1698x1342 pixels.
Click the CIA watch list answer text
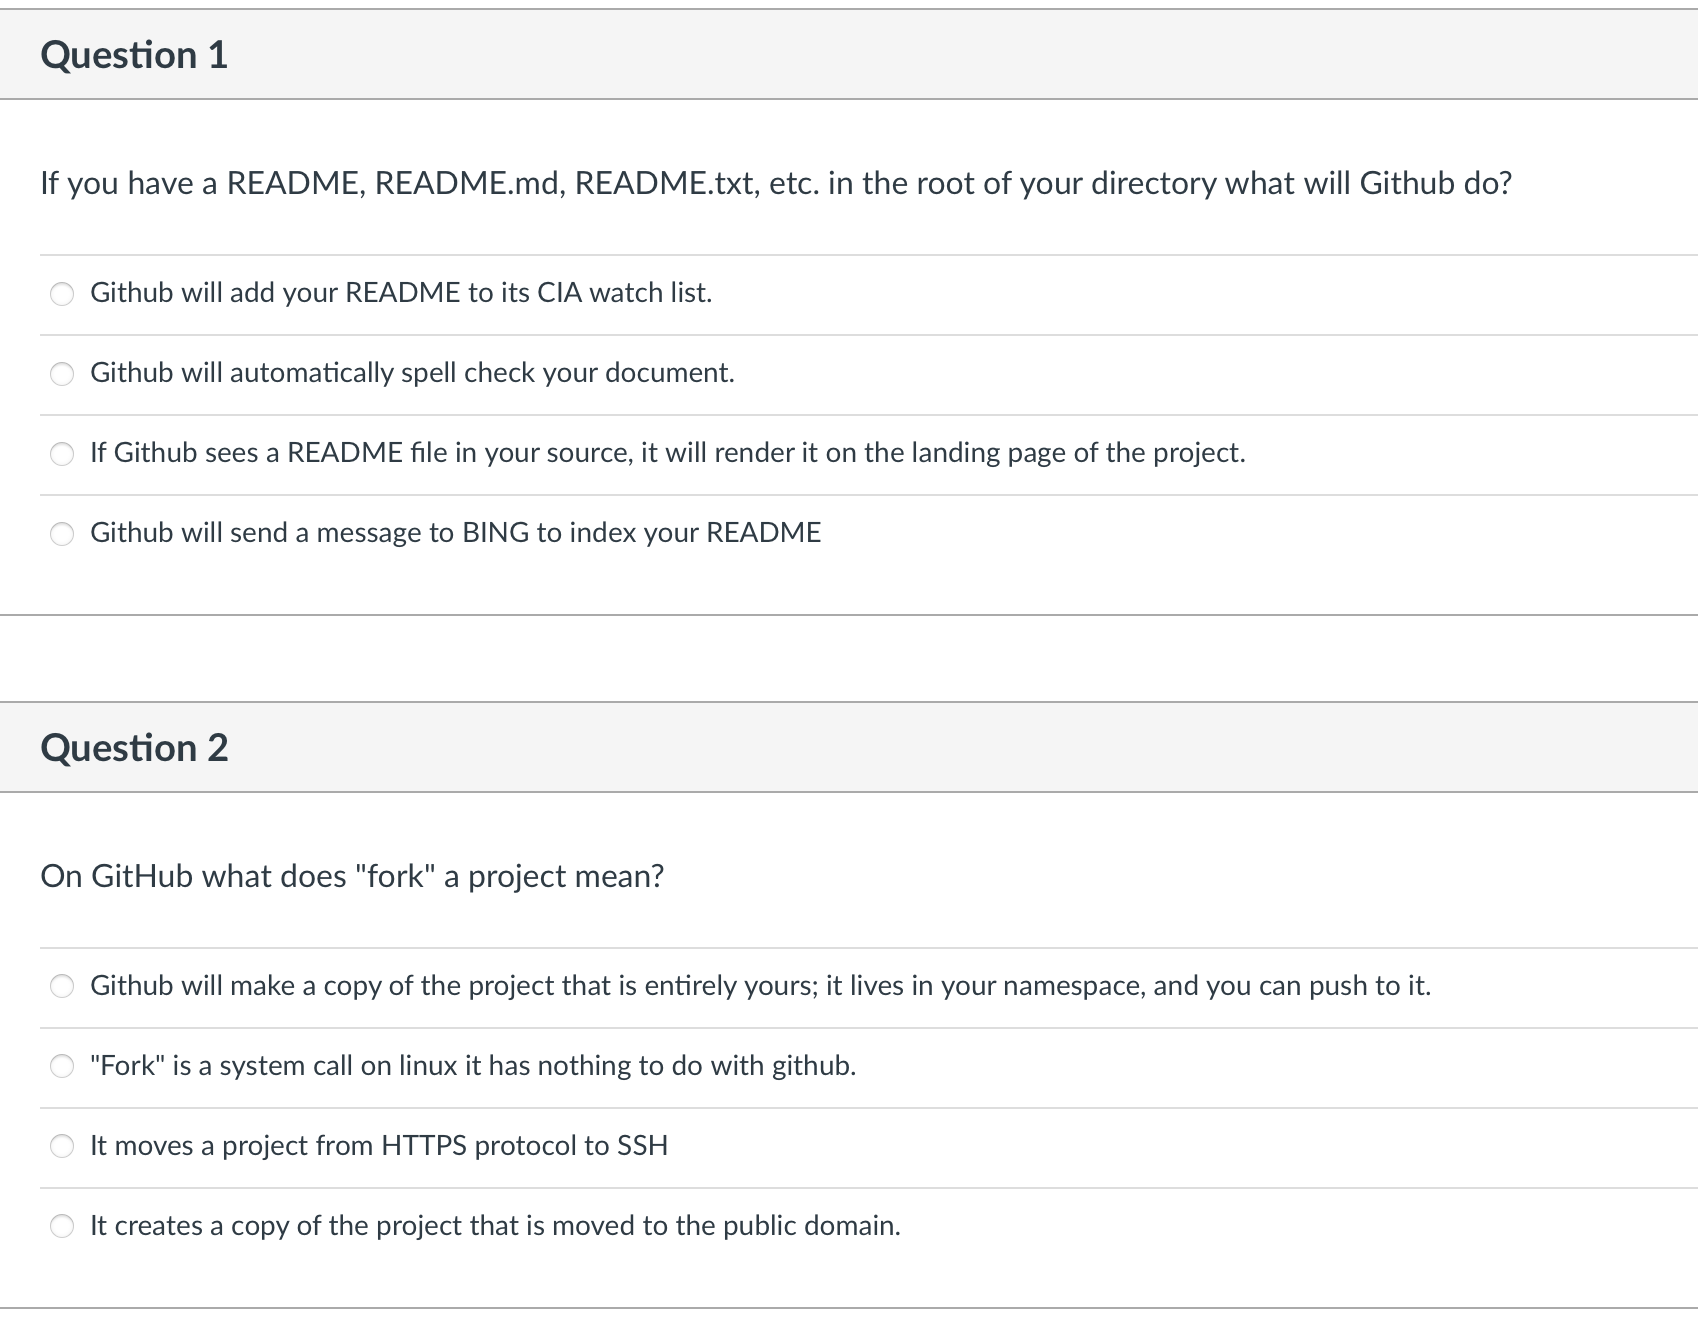pyautogui.click(x=401, y=293)
